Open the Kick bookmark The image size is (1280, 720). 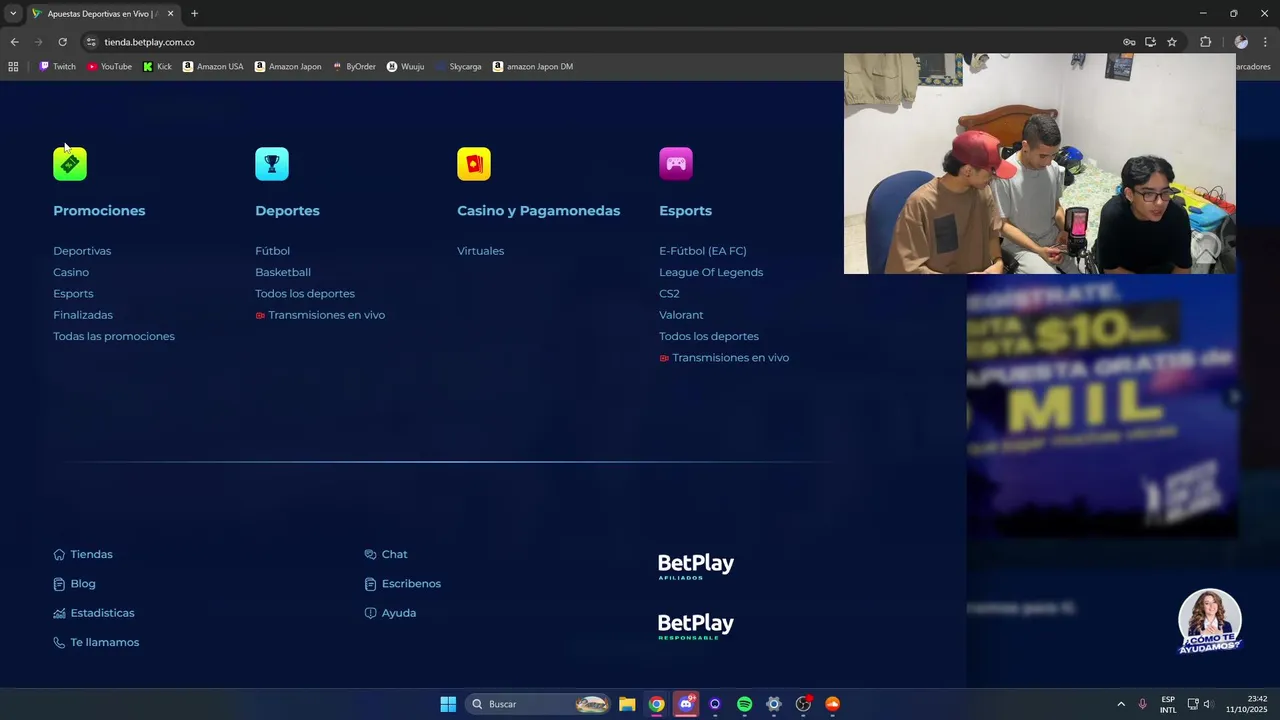pyautogui.click(x=157, y=67)
